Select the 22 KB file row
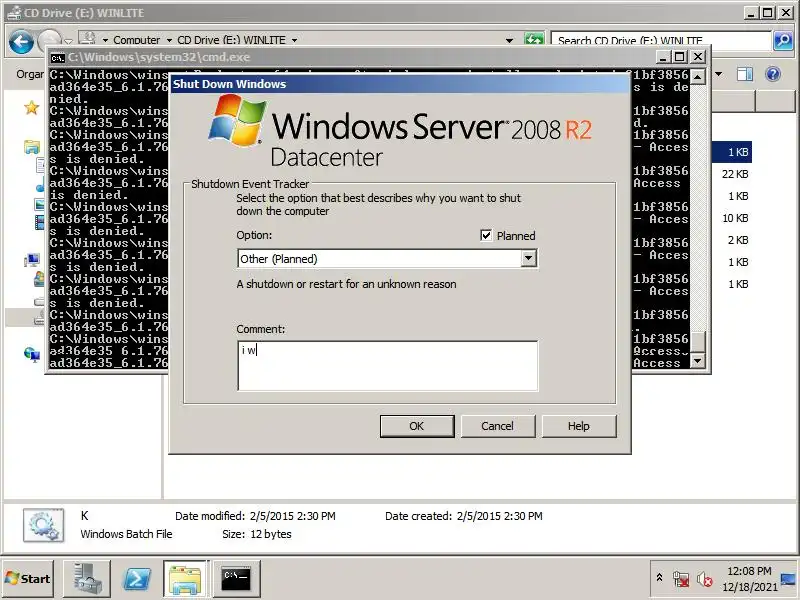800x600 pixels. [x=735, y=174]
